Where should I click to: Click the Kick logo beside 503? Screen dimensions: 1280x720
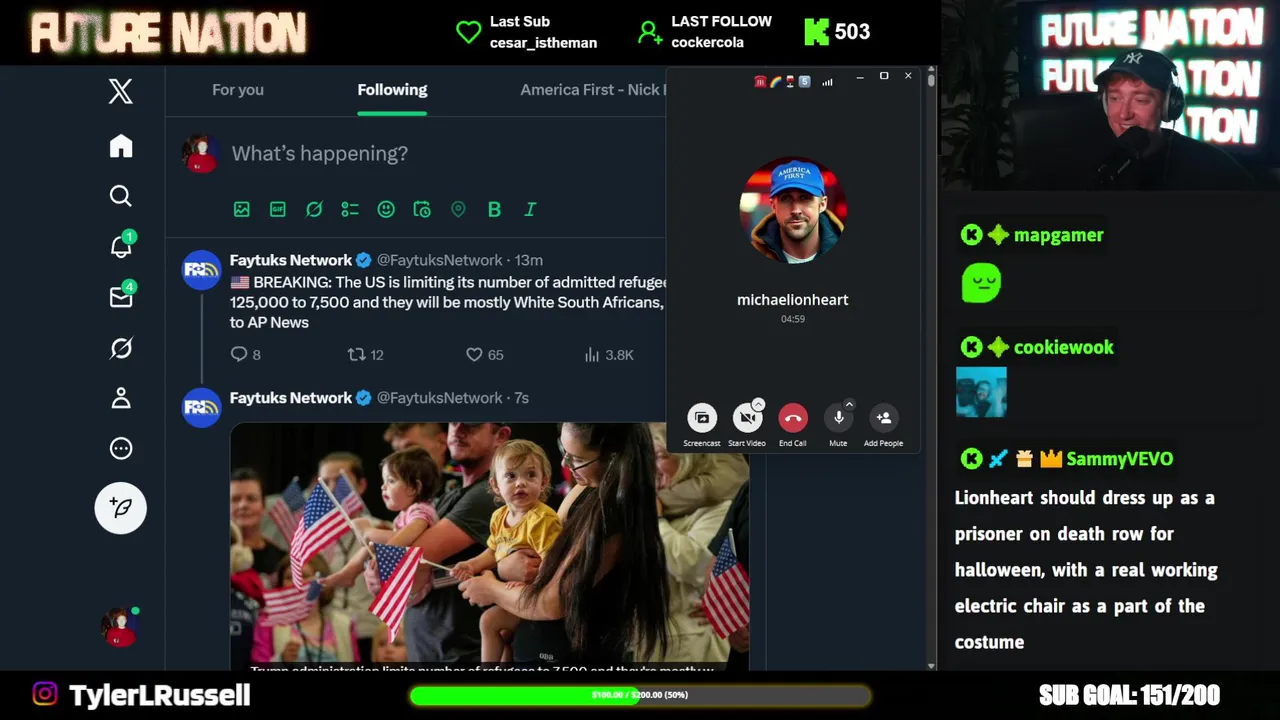[817, 32]
